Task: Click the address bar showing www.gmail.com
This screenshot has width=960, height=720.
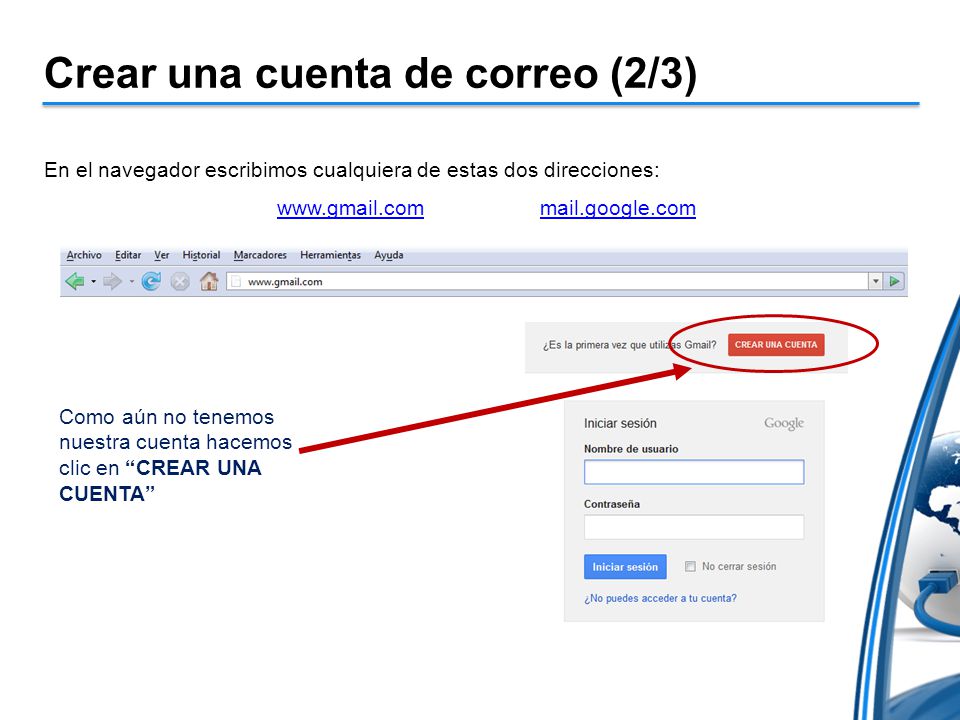Action: [547, 282]
